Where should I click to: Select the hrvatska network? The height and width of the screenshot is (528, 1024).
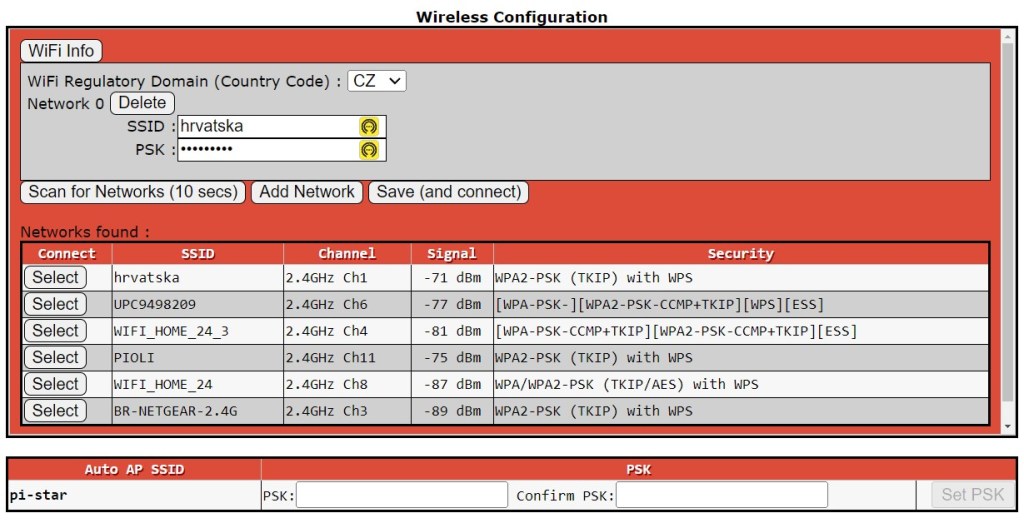tap(55, 278)
